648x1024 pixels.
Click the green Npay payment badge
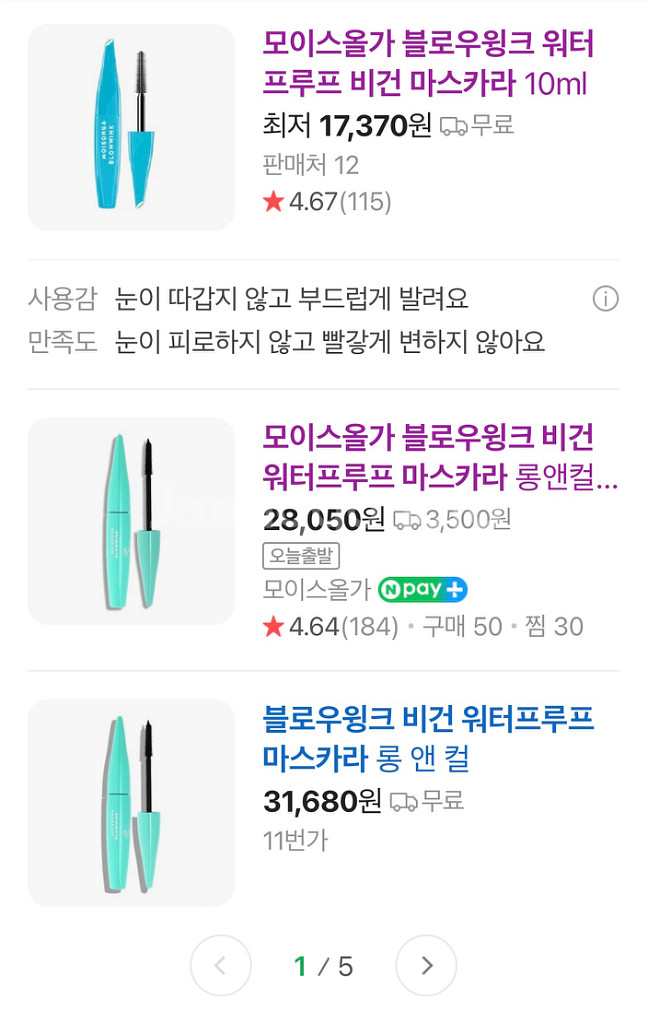coord(422,591)
